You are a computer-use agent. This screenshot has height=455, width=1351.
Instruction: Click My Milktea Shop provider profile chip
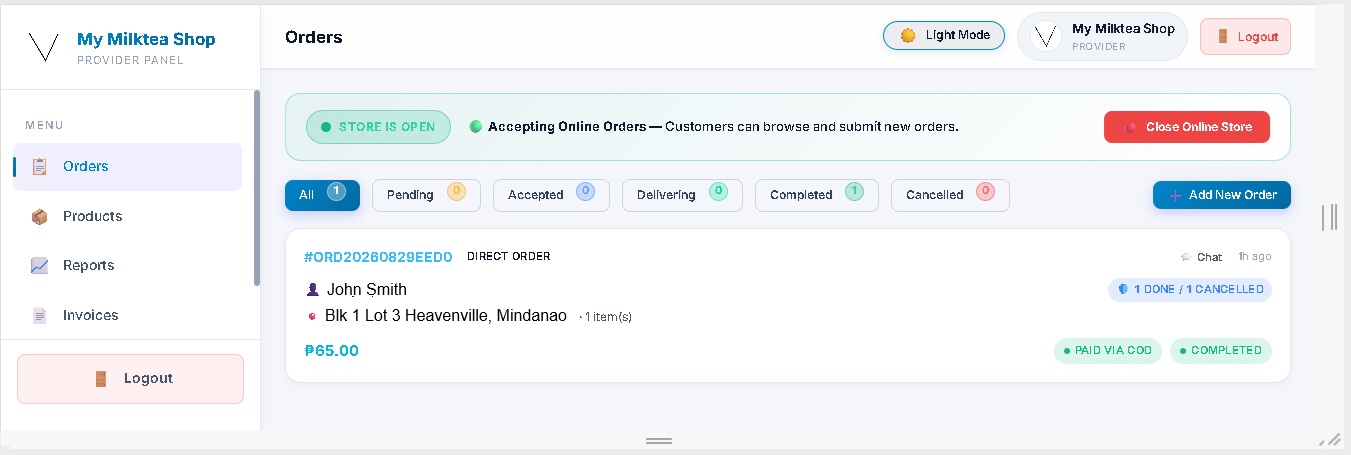coord(1102,37)
